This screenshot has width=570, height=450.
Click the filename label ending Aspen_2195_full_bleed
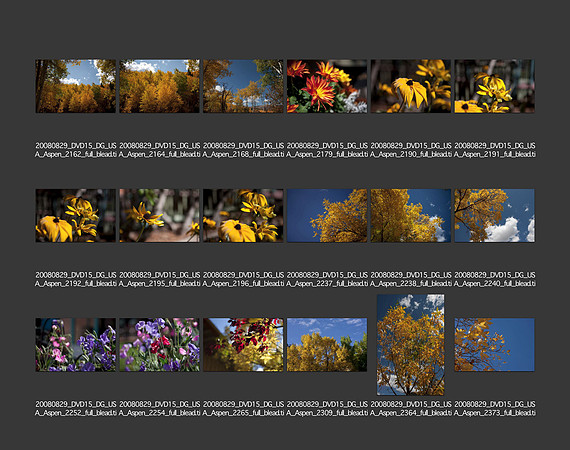(x=159, y=279)
